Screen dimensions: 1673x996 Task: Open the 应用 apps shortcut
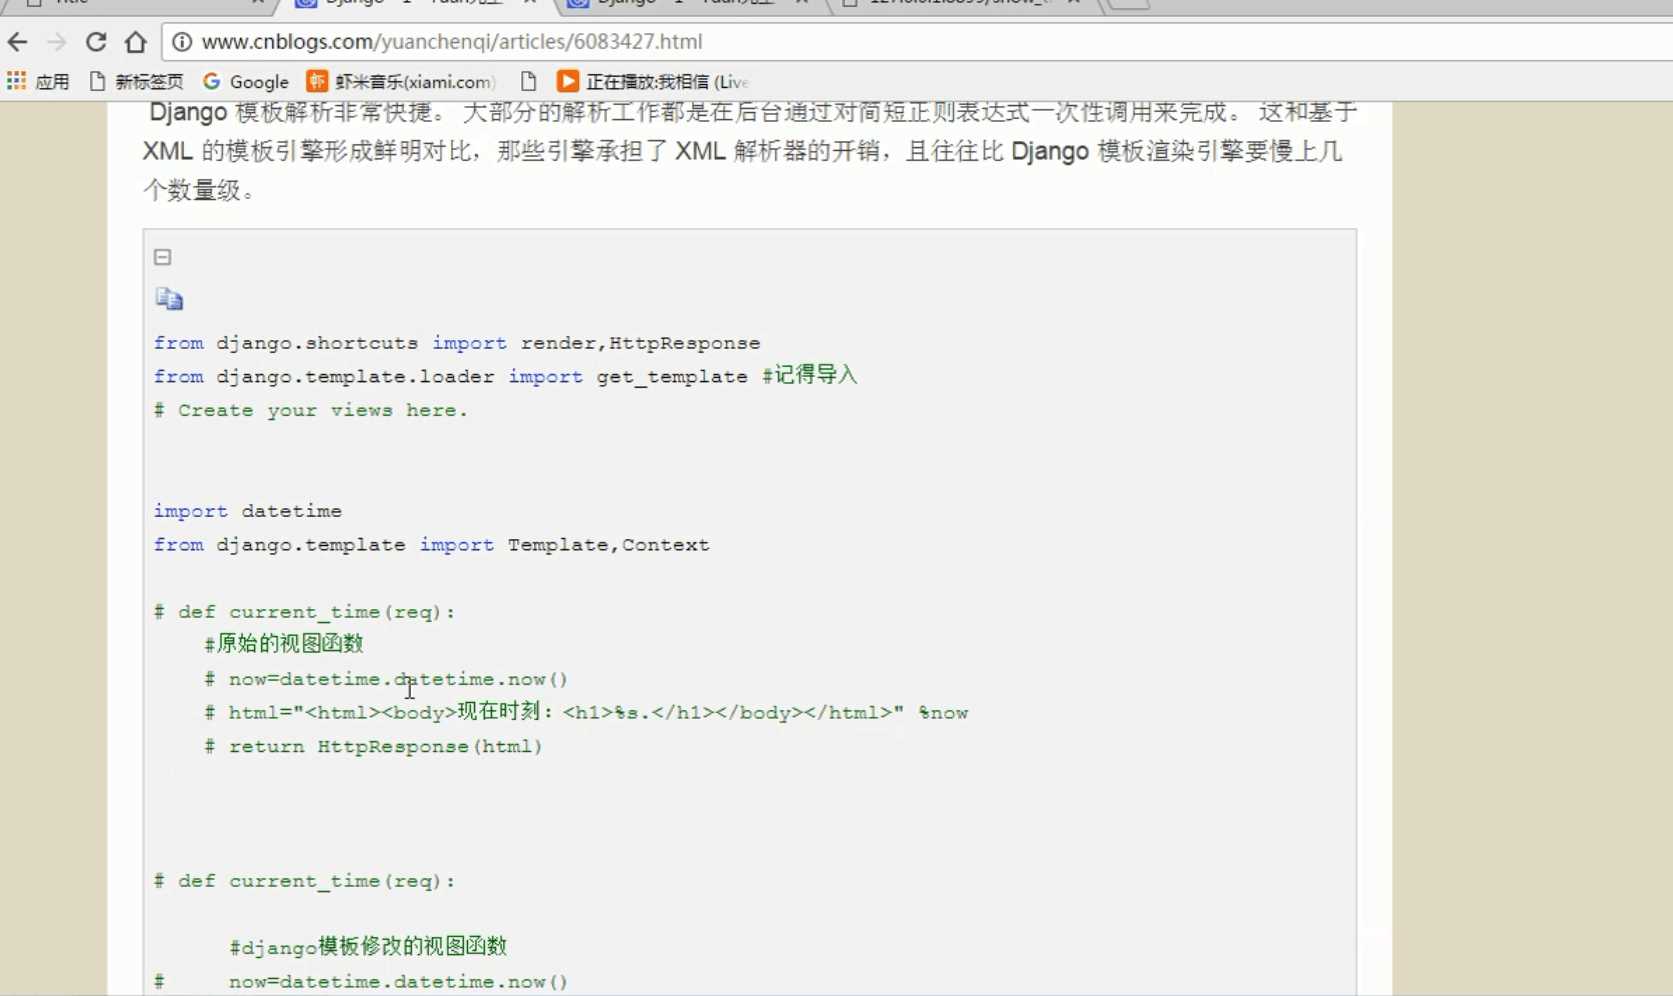point(38,81)
